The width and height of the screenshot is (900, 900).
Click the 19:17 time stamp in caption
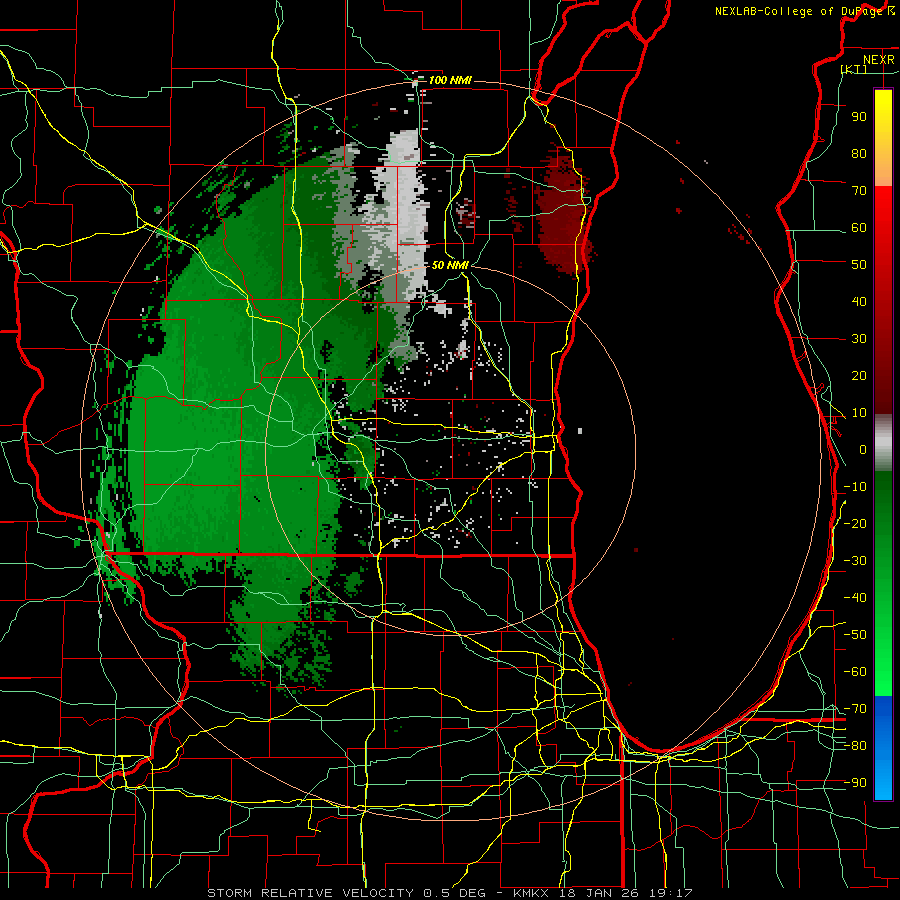tap(672, 893)
